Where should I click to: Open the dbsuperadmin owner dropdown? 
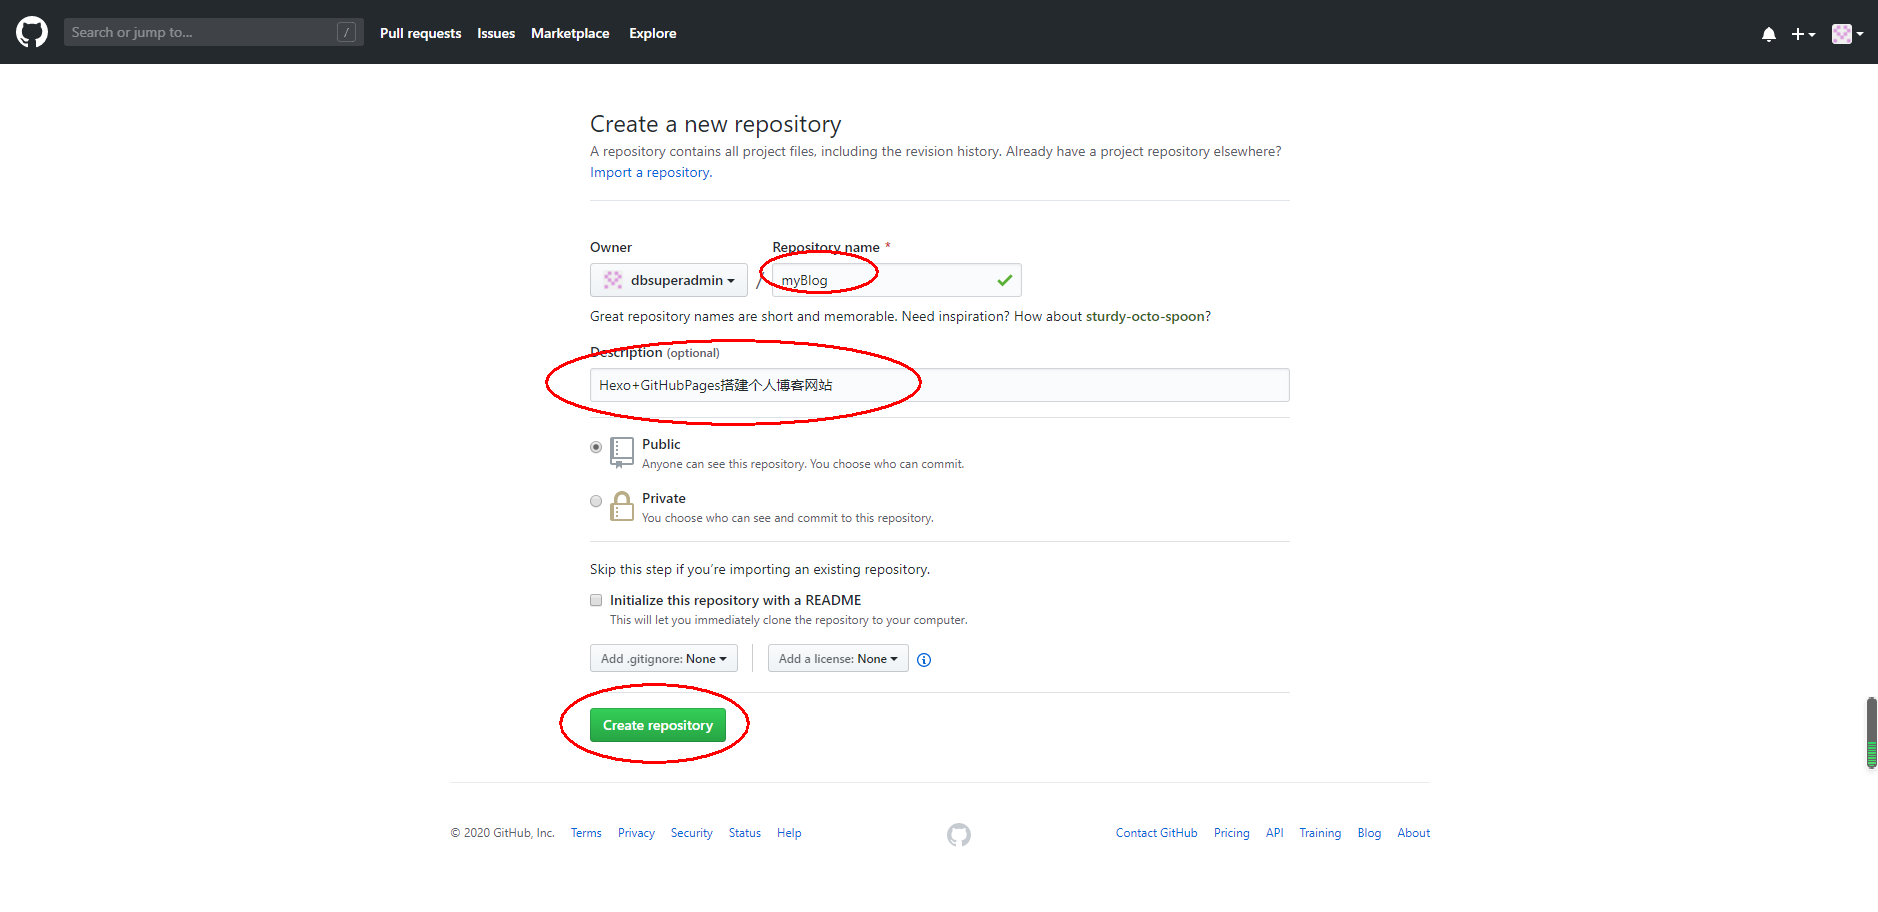[x=669, y=280]
